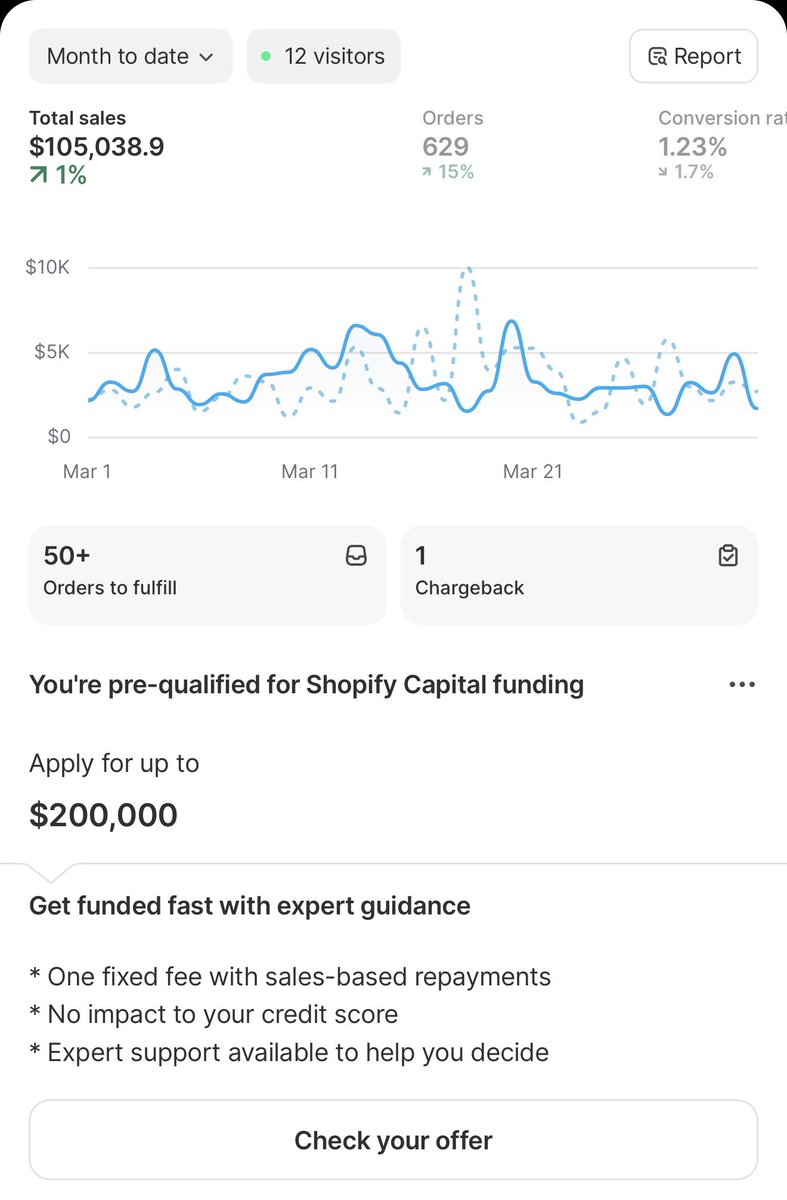Click the report magnifier icon

point(657,57)
